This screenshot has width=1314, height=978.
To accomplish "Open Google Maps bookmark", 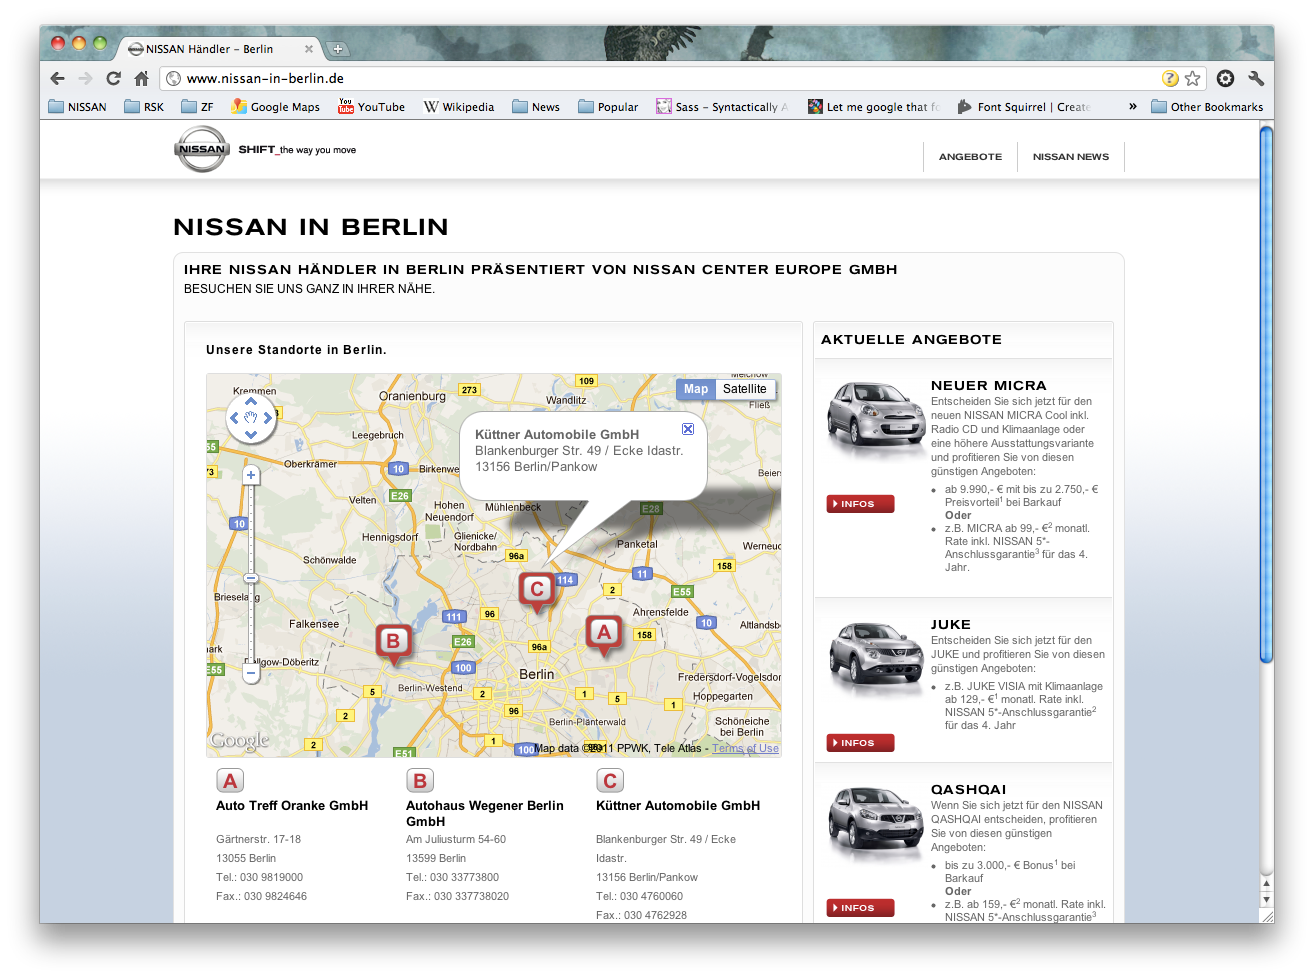I will pyautogui.click(x=276, y=107).
